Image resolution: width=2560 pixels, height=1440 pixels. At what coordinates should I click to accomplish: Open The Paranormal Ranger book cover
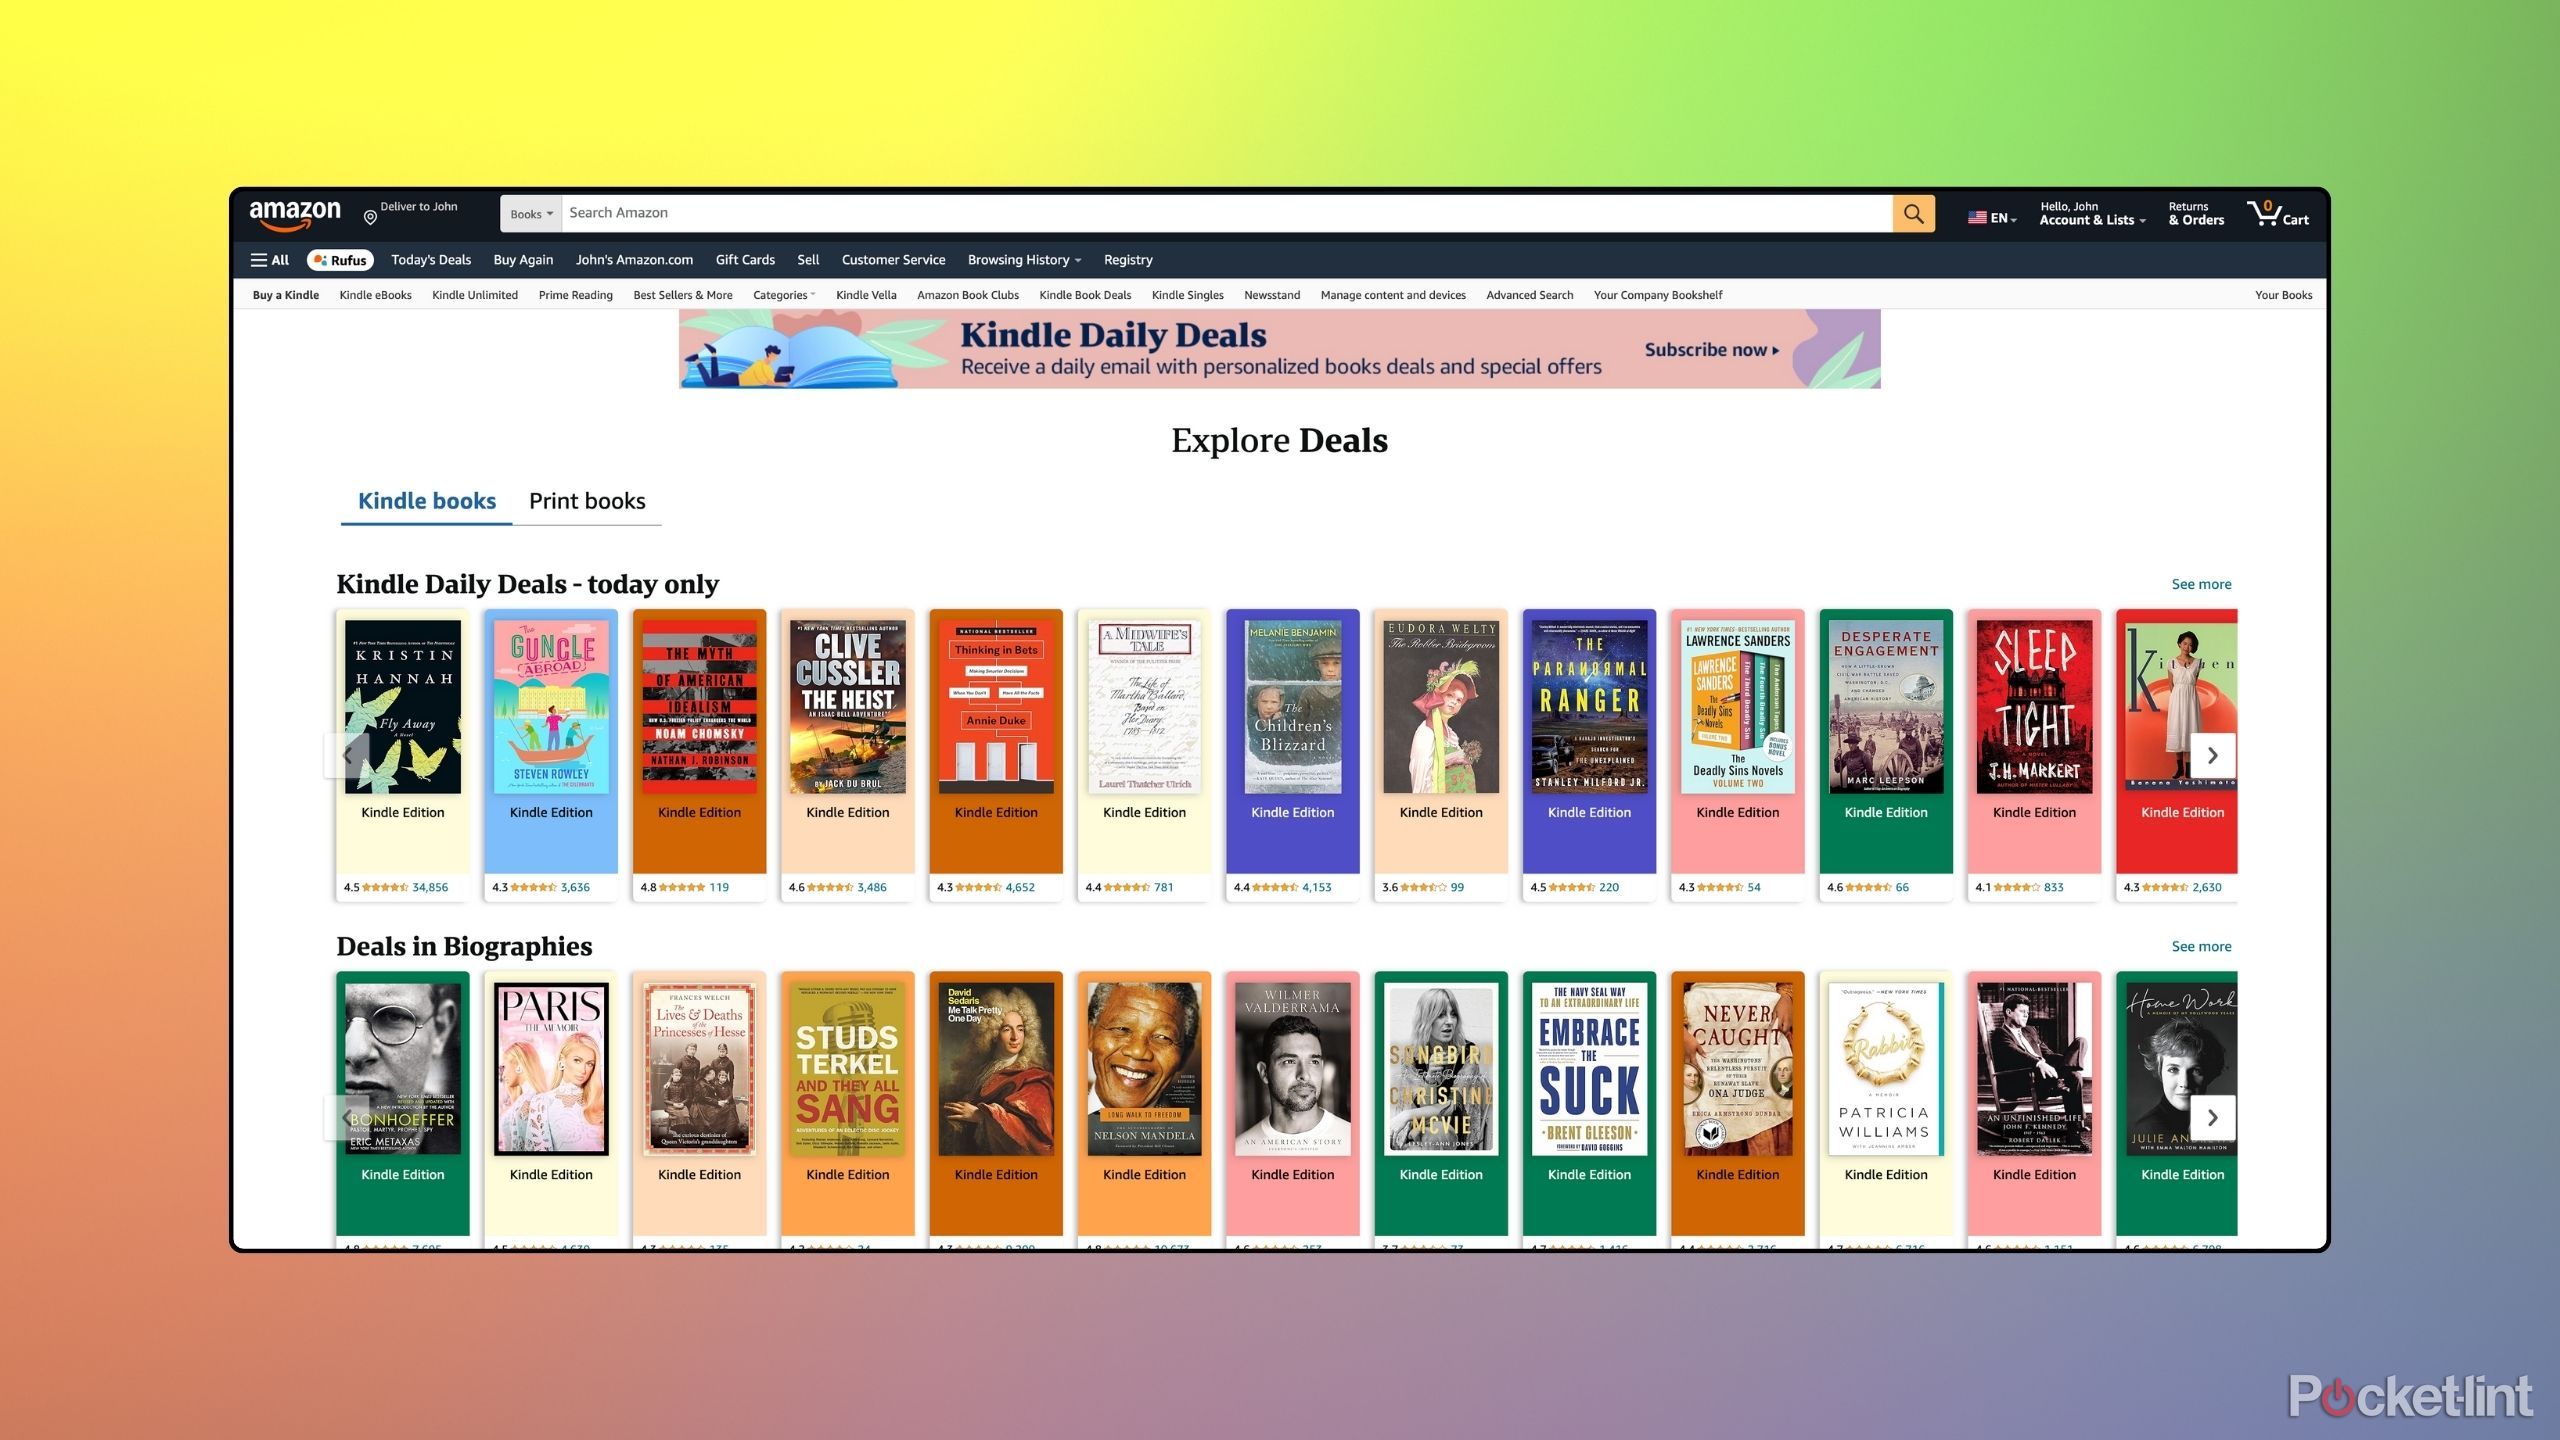click(1589, 707)
